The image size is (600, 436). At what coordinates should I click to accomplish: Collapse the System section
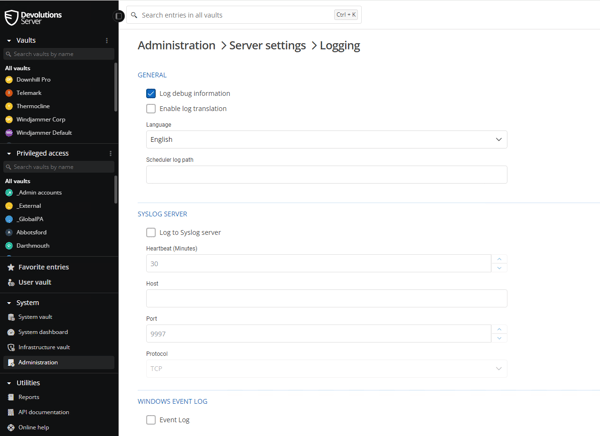tap(9, 303)
